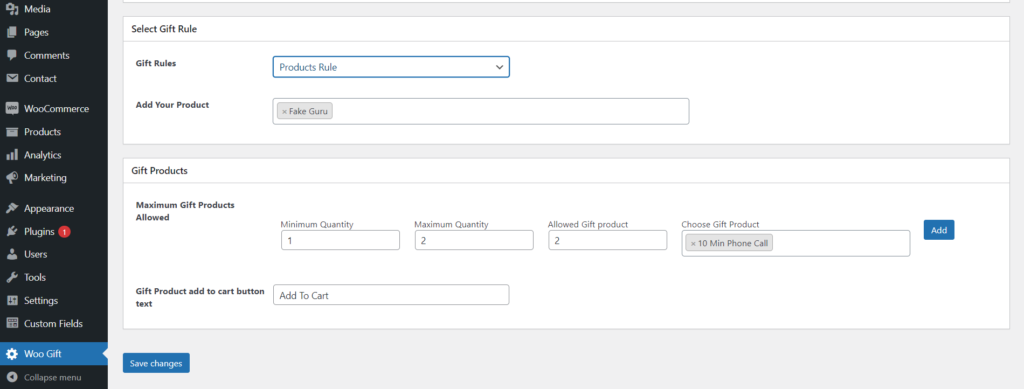Image resolution: width=1024 pixels, height=389 pixels.
Task: Click the Minimum Quantity input field
Action: 340,240
